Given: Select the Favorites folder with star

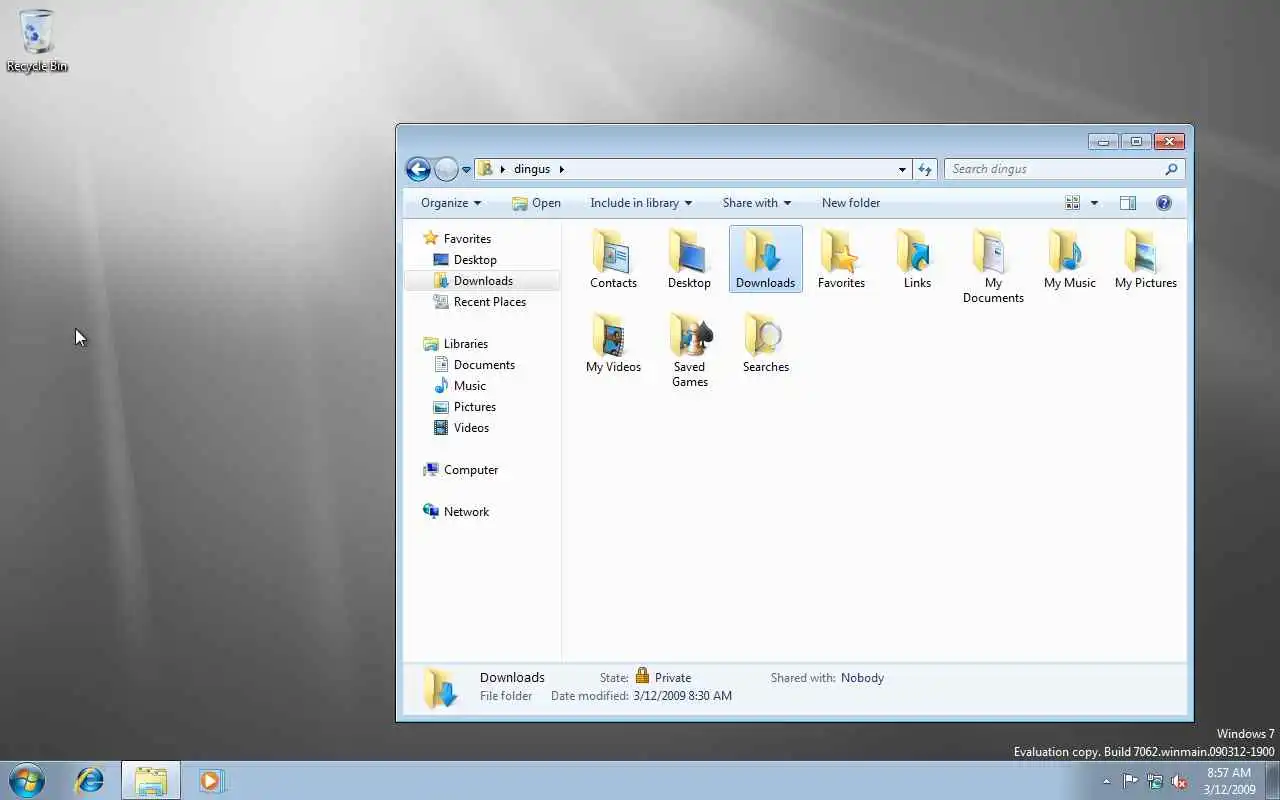Looking at the screenshot, I should [841, 259].
